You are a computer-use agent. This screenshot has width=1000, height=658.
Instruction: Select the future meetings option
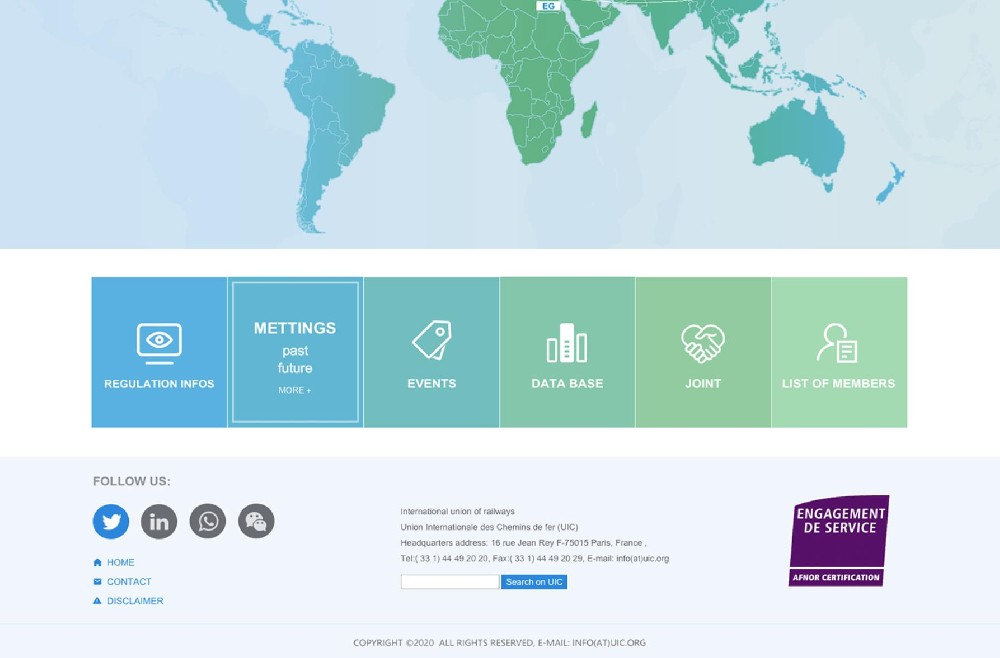coord(295,368)
